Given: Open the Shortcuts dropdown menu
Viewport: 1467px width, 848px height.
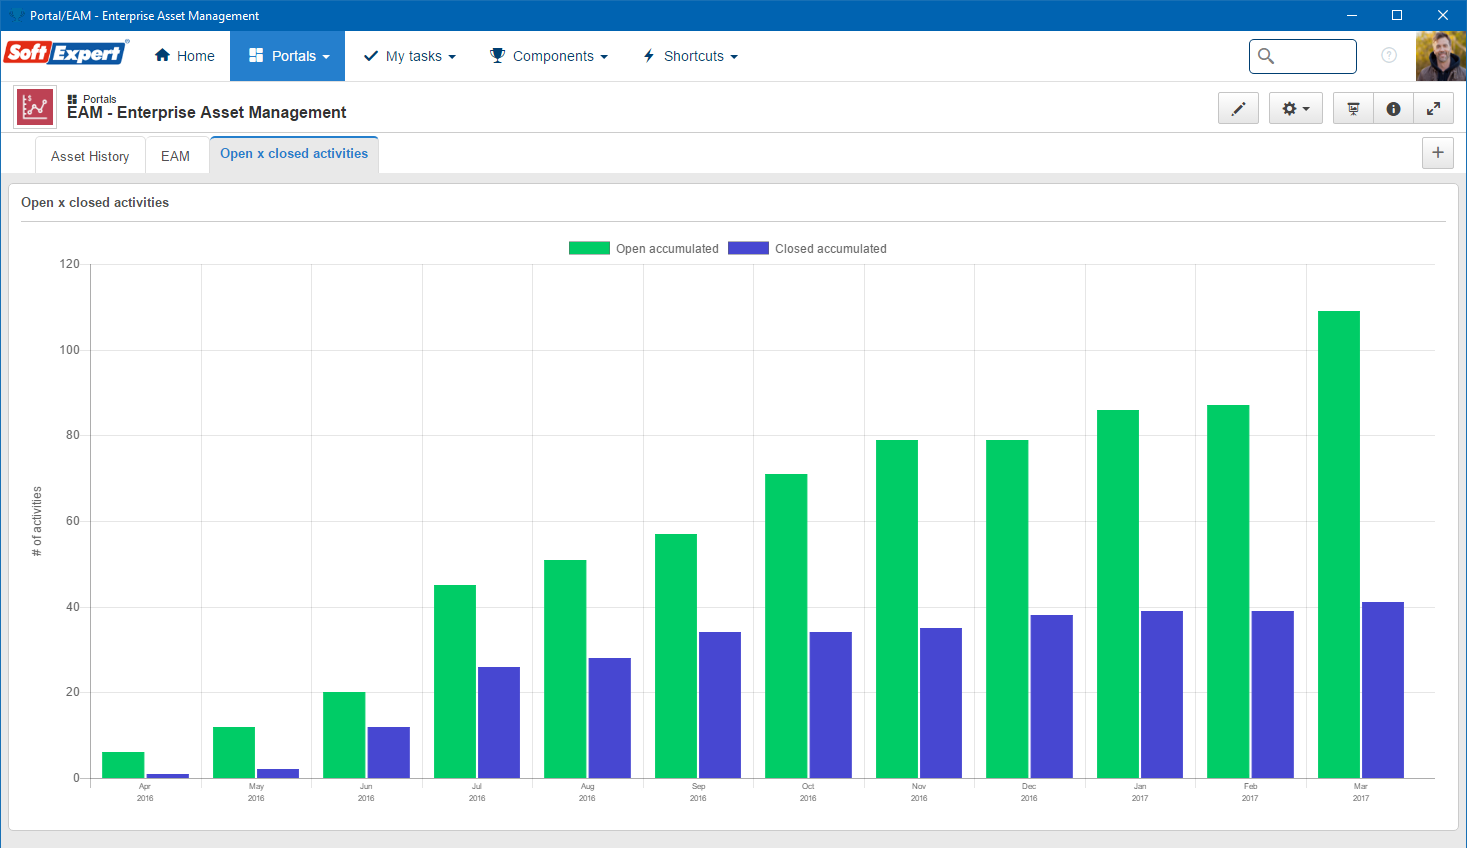Looking at the screenshot, I should pos(690,56).
